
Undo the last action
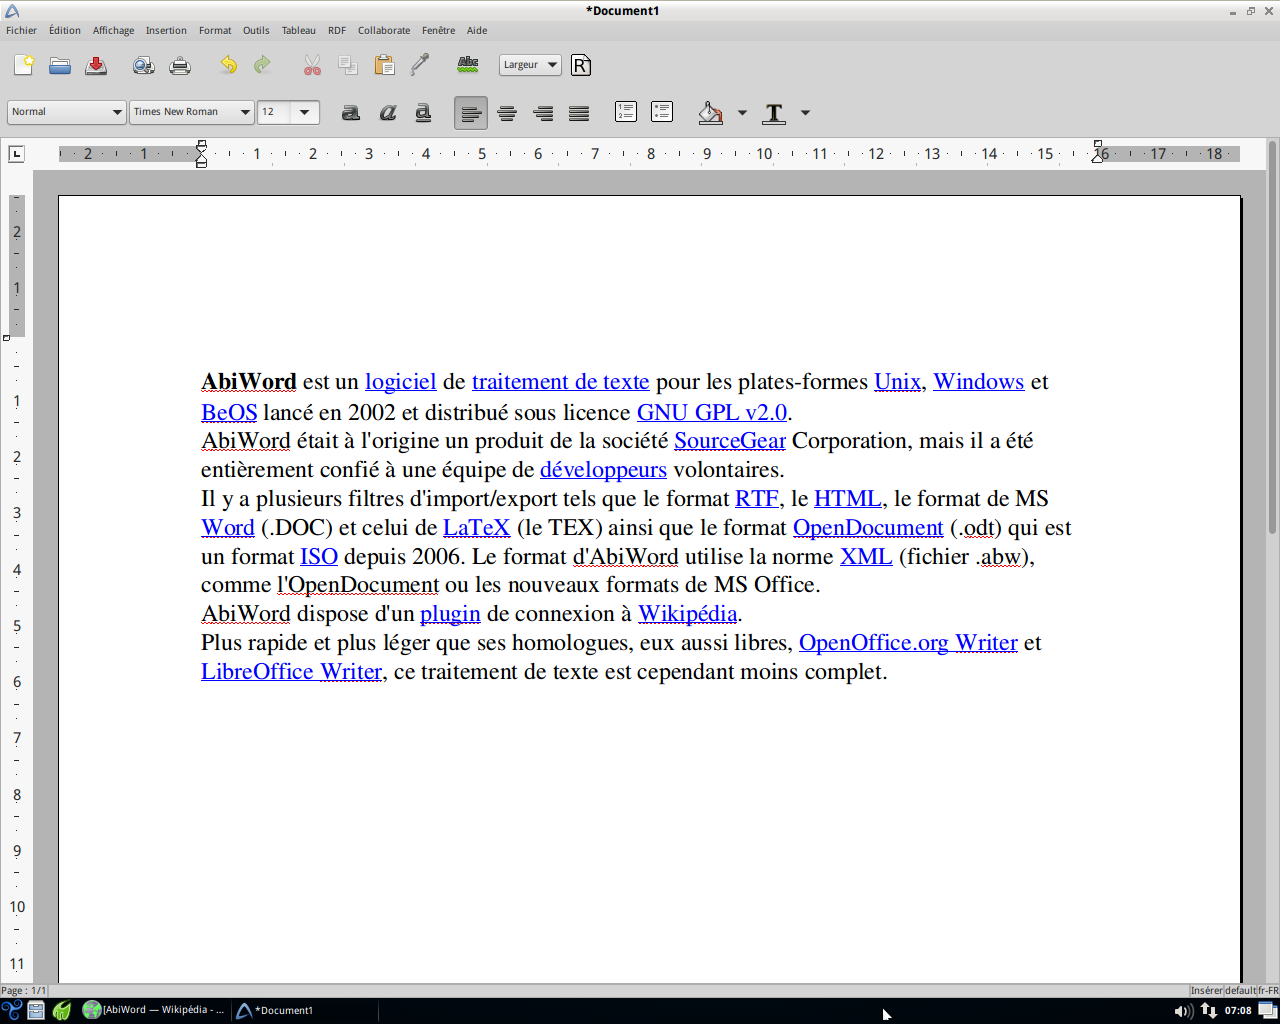click(x=229, y=65)
